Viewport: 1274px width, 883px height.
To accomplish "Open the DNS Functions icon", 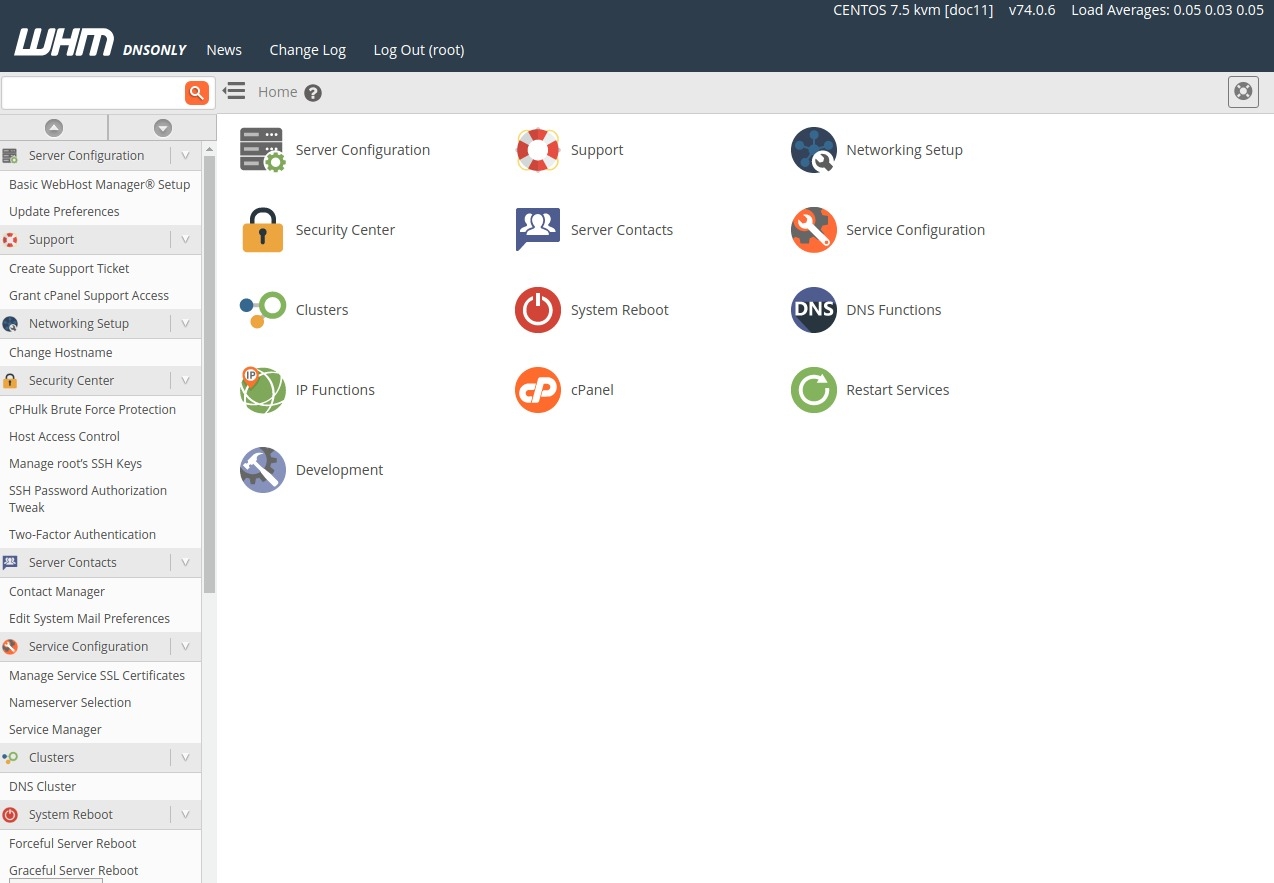I will [x=813, y=310].
